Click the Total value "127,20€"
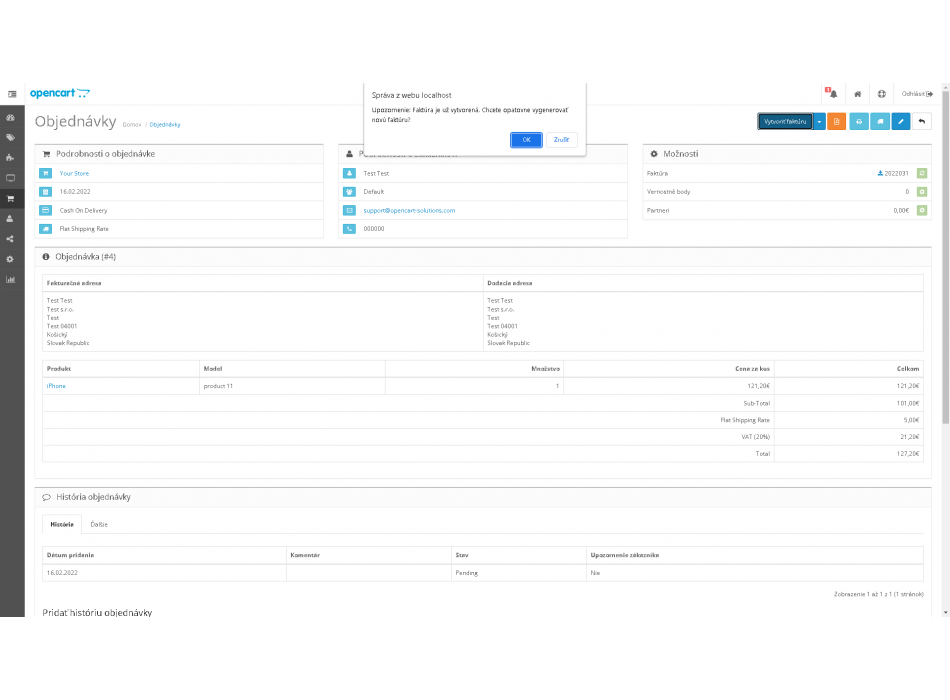The height and width of the screenshot is (700, 950). 908,453
